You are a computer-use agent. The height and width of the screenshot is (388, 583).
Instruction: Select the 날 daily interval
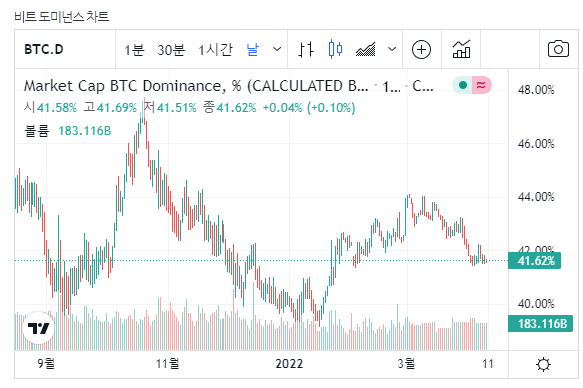252,49
